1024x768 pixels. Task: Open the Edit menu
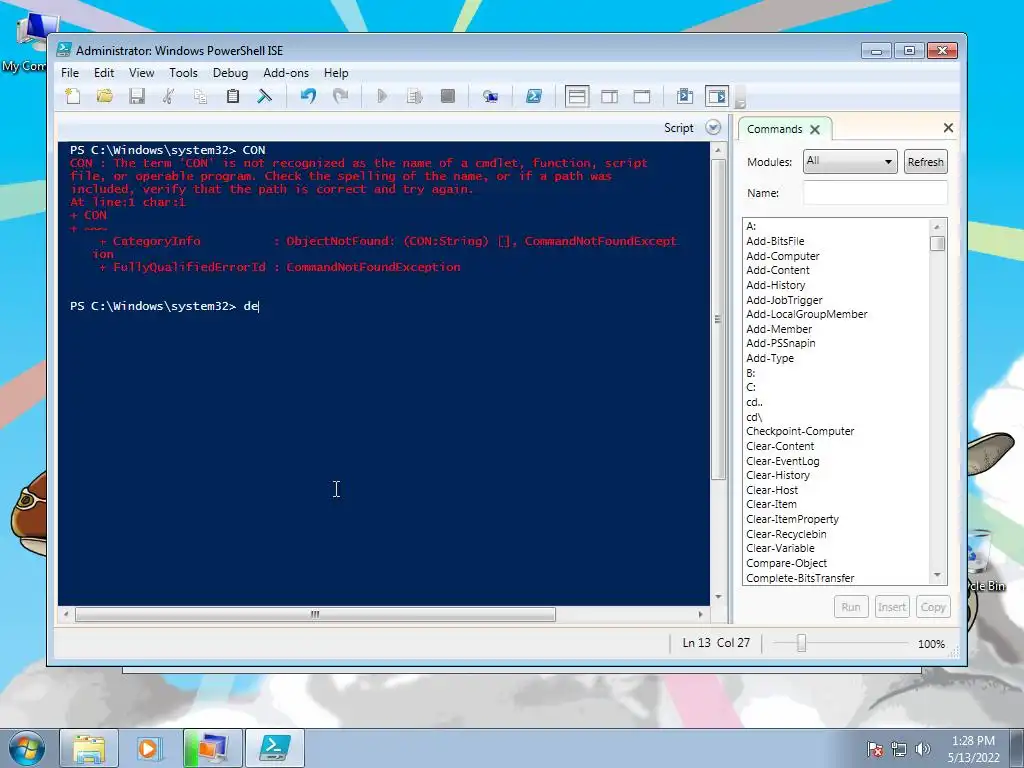(x=104, y=73)
